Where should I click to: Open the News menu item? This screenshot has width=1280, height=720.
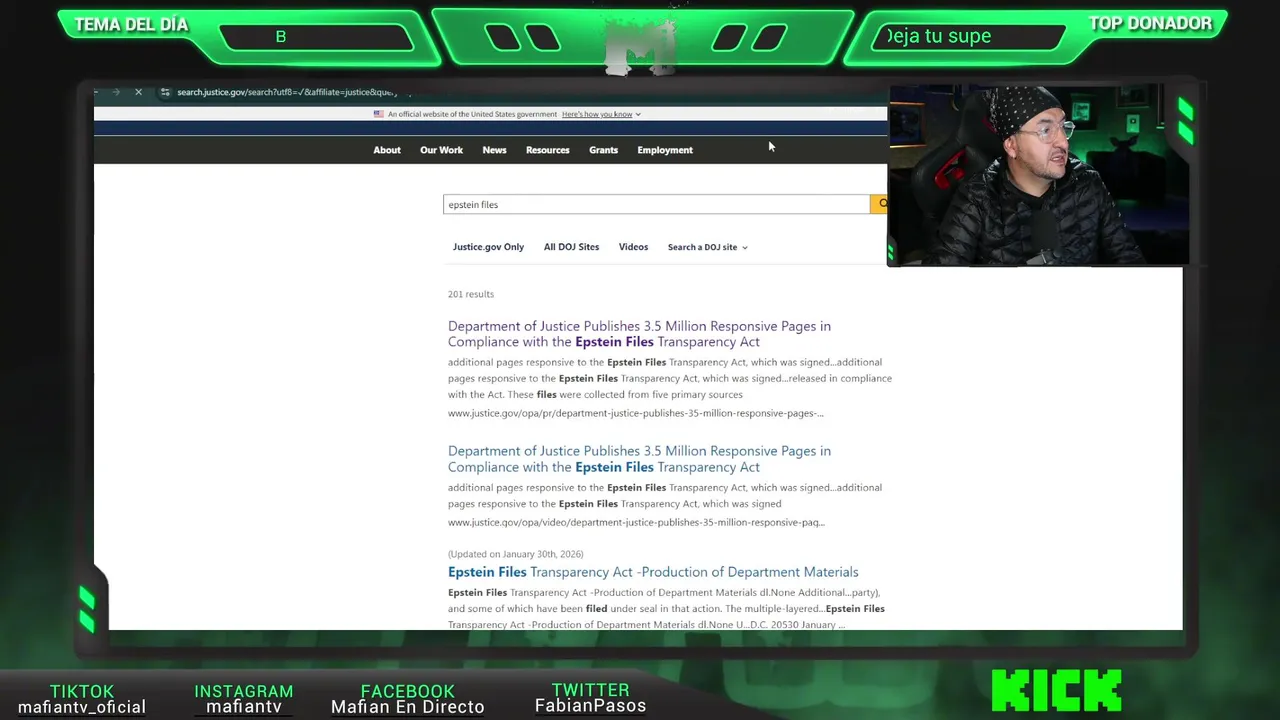(x=494, y=150)
